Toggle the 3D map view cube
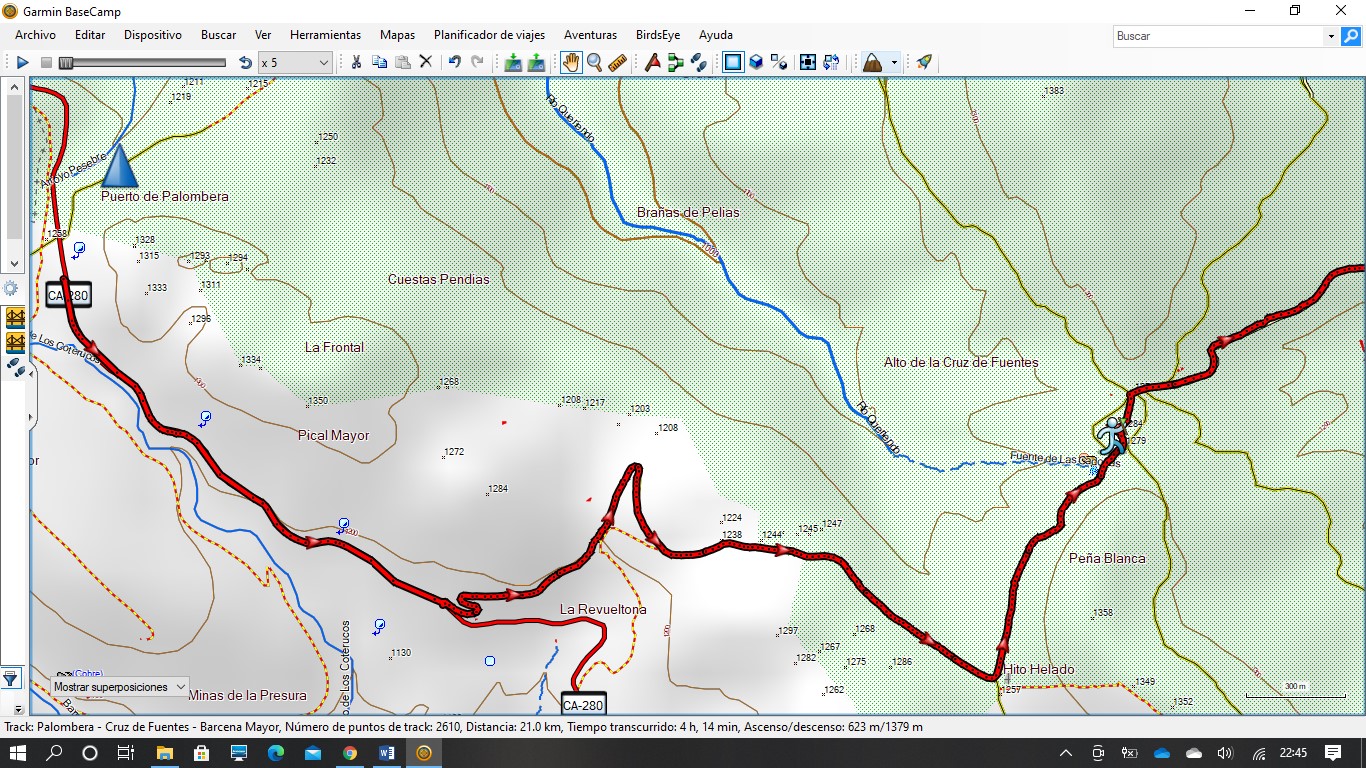This screenshot has width=1366, height=768. pos(756,62)
